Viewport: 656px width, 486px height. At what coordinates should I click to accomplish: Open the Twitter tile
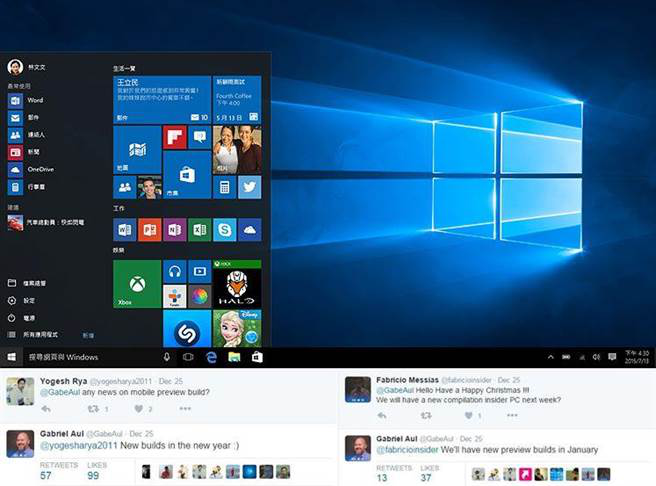[250, 187]
